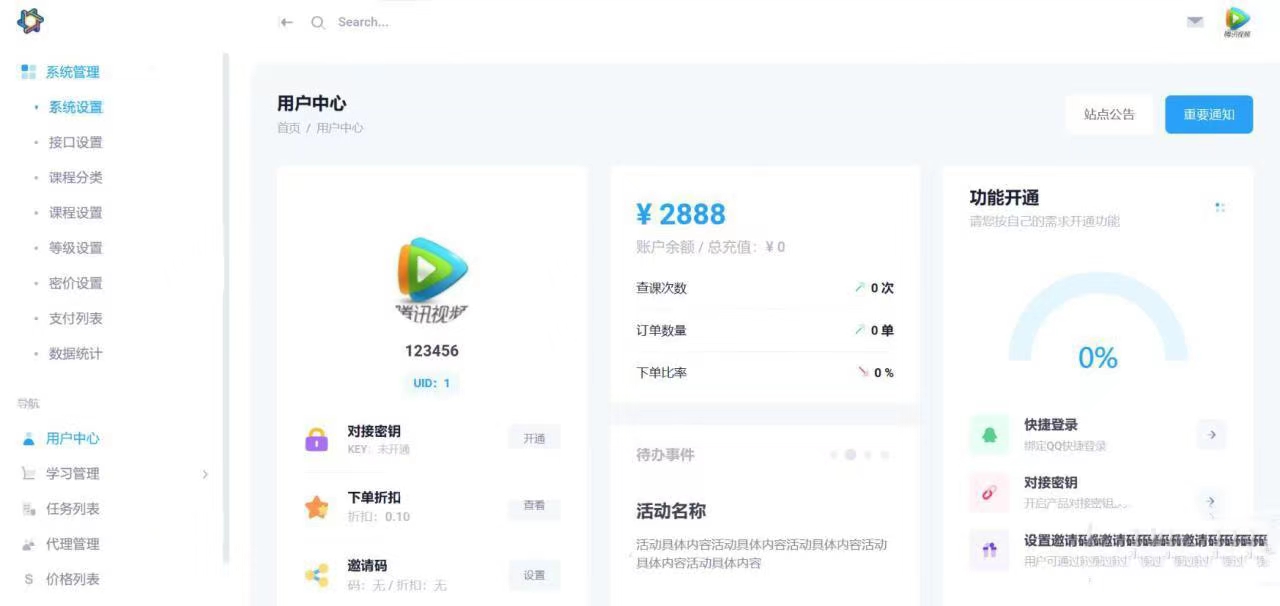Open 代理管理 in the navigation

(72, 544)
